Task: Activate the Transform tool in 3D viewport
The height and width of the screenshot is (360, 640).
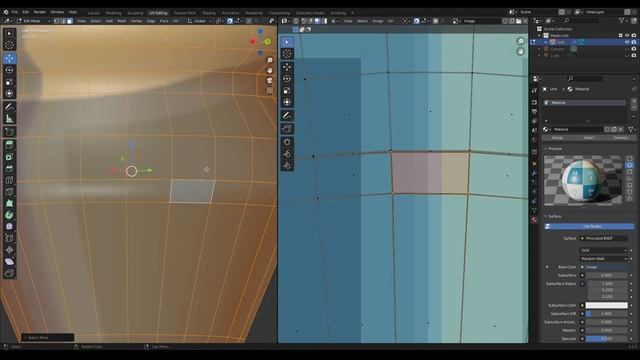Action: 9,93
